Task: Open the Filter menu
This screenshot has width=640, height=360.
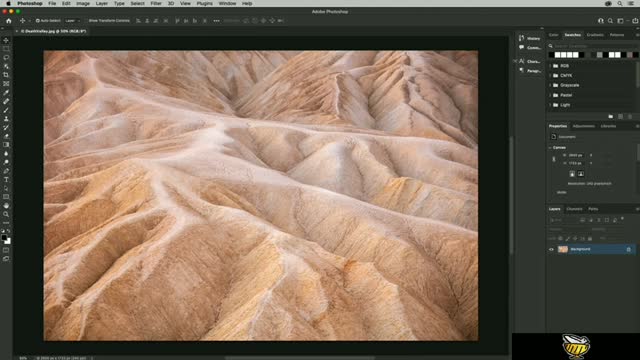Action: tap(156, 3)
